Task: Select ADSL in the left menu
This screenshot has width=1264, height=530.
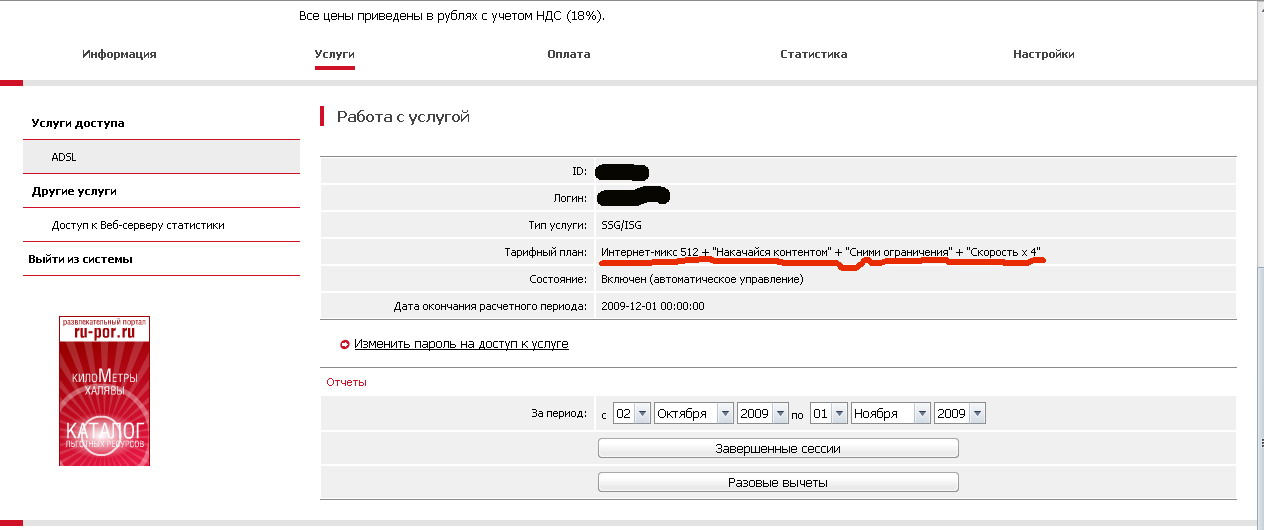Action: point(64,157)
